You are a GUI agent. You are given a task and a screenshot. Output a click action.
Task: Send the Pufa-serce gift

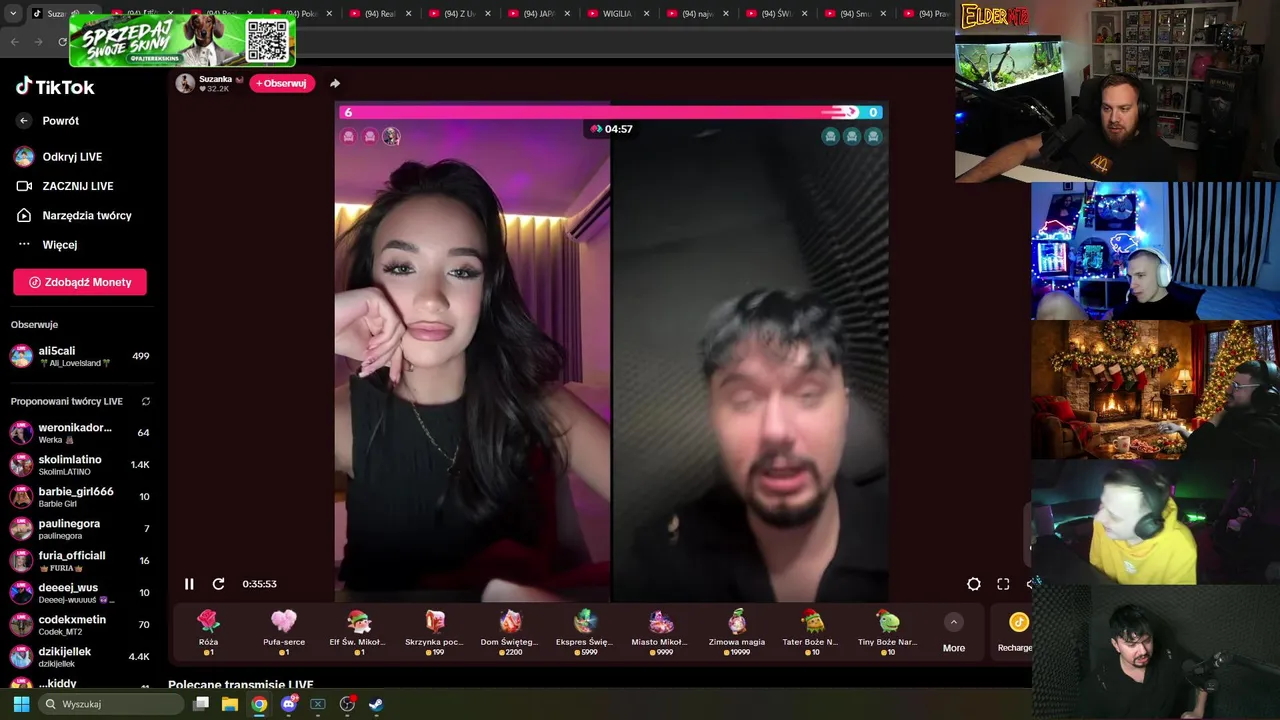[x=284, y=632]
